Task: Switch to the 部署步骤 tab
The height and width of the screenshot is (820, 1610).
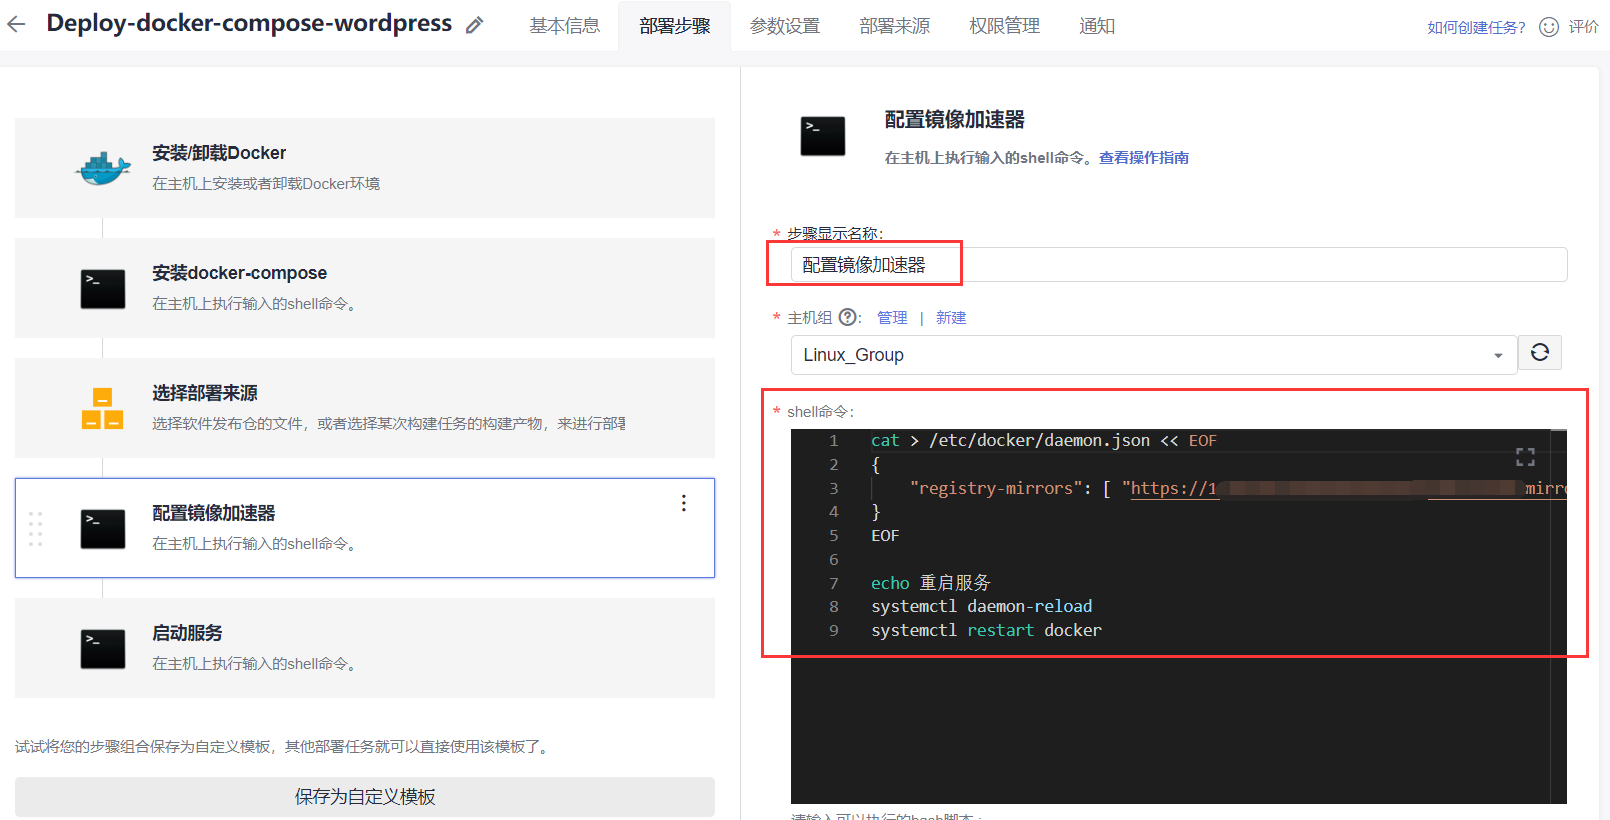Action: tap(675, 26)
